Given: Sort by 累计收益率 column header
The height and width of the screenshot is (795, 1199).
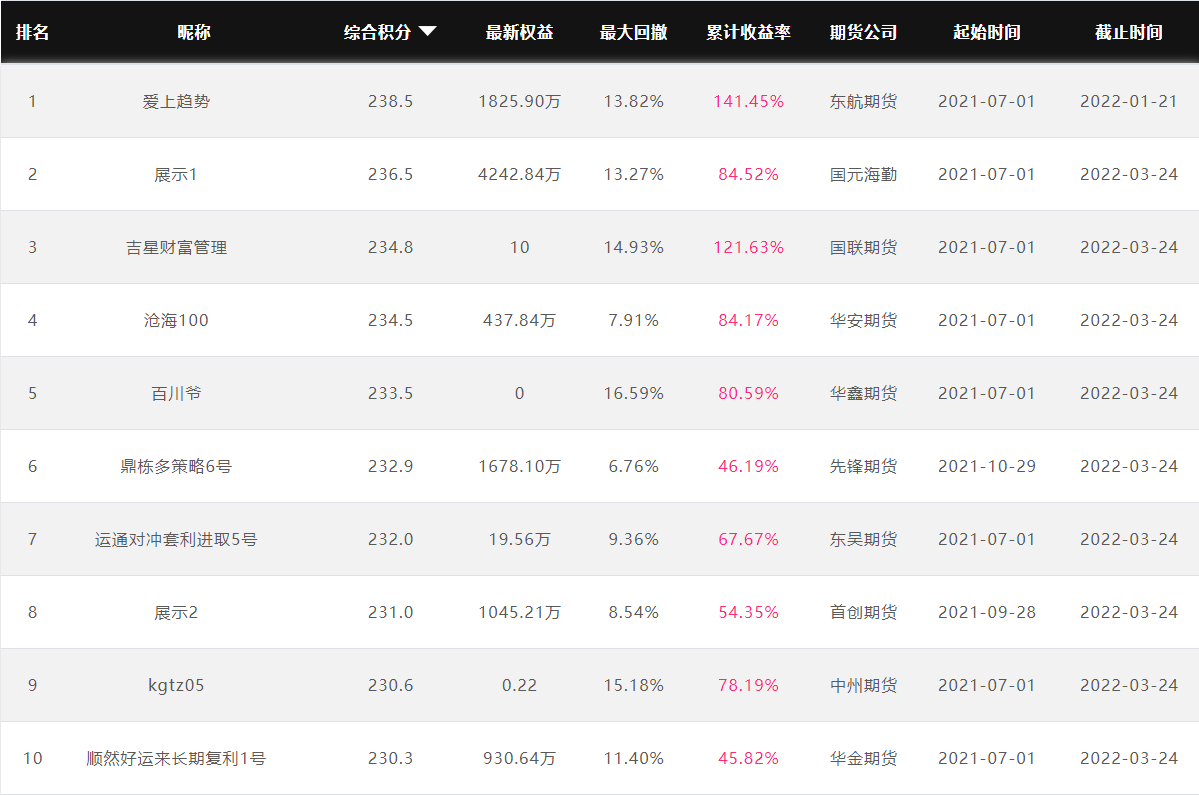Looking at the screenshot, I should [748, 32].
